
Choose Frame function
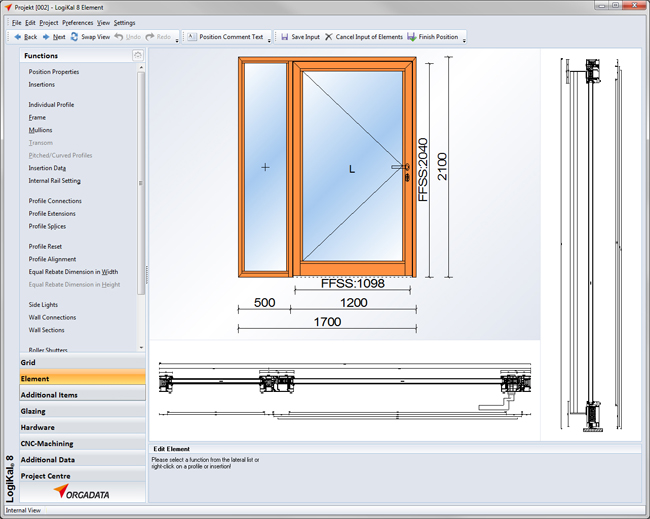[37, 118]
